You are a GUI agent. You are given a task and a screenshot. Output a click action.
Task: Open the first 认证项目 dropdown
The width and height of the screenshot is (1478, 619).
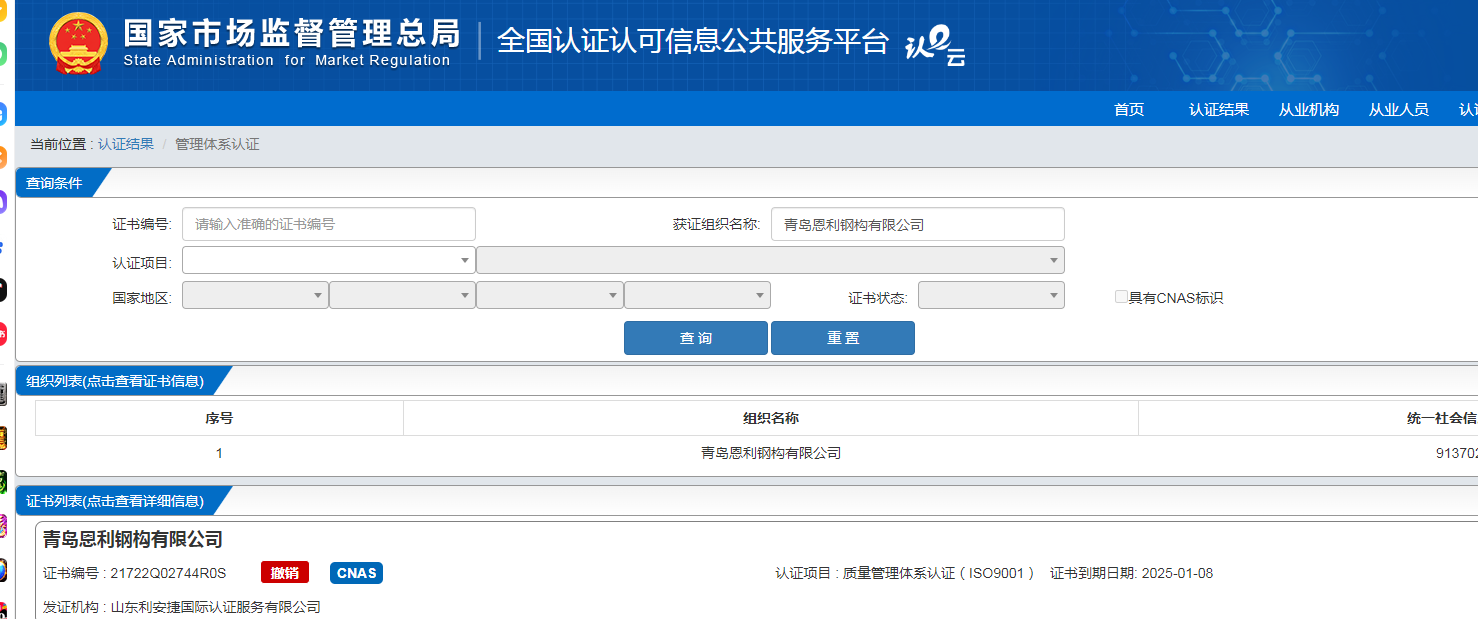tap(328, 260)
